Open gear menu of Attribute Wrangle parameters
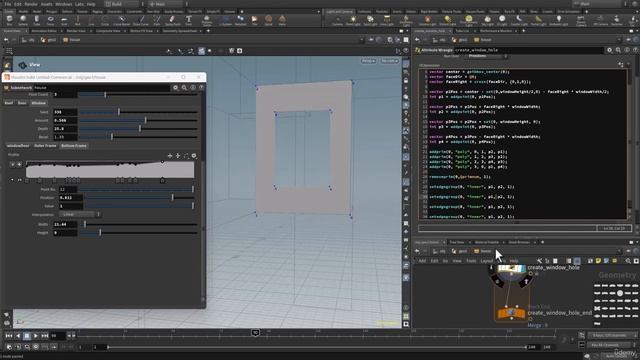Viewport: 640px width, 360px height. (609, 50)
